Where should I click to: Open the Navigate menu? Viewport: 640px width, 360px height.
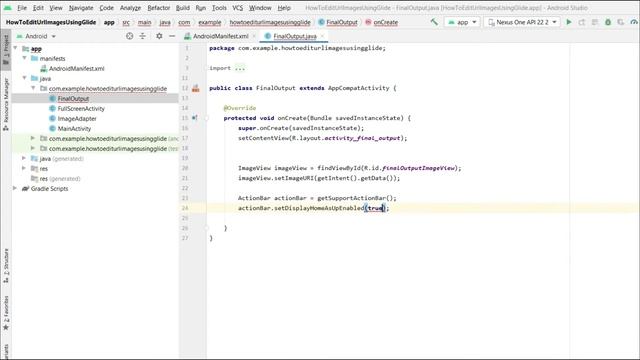pyautogui.click(x=81, y=8)
